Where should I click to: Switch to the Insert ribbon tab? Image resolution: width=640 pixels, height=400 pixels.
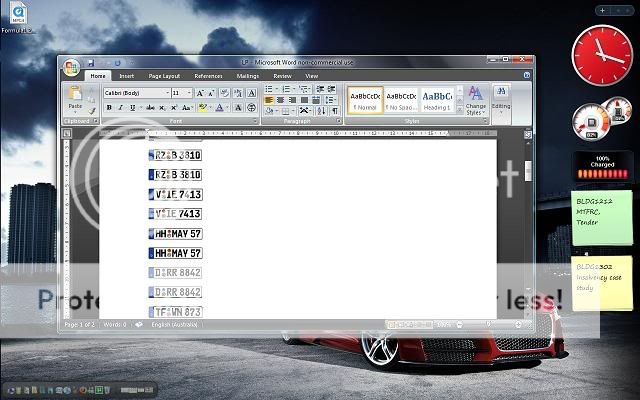127,76
